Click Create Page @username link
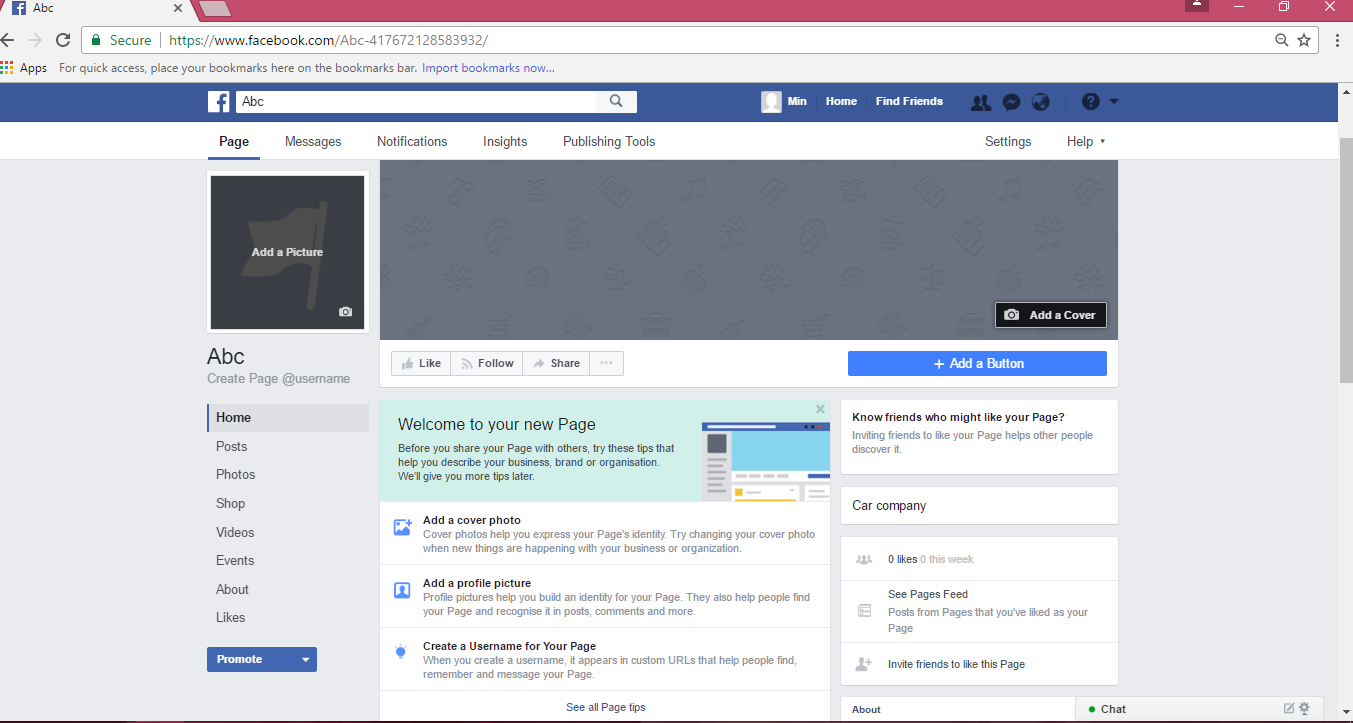 pyautogui.click(x=279, y=379)
